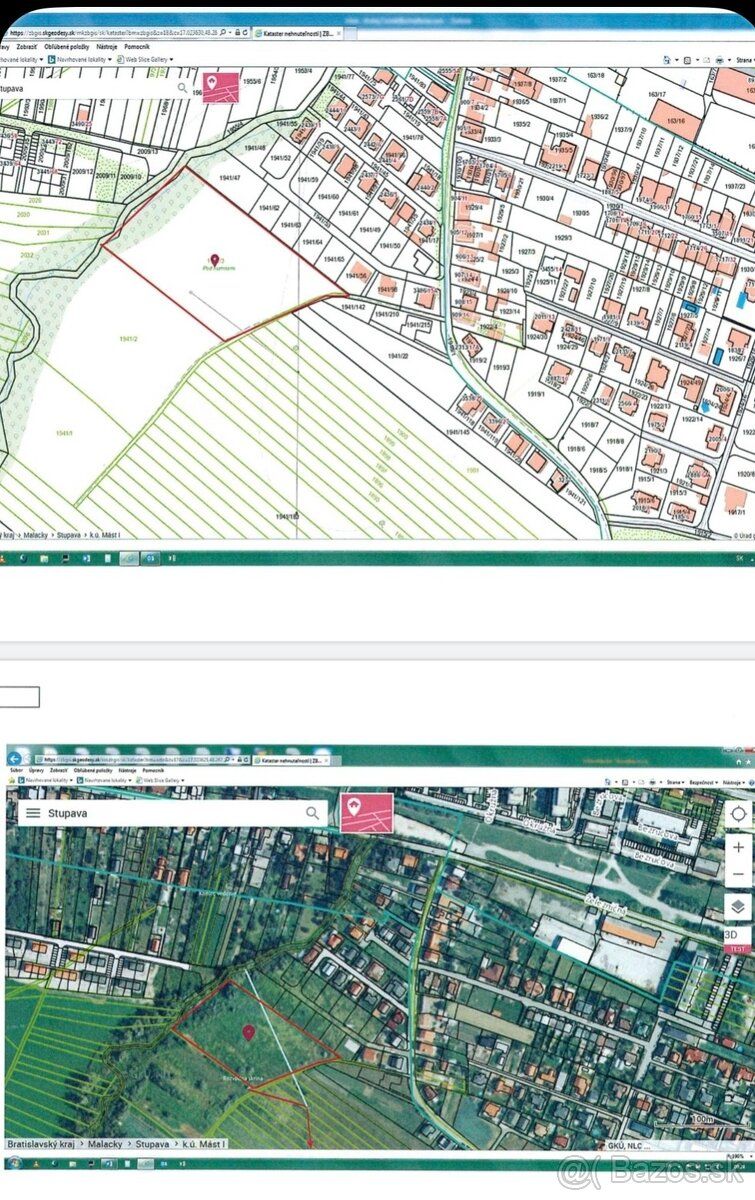Open Pomocník menu in upper browser window
This screenshot has height=1200, width=755.
point(137,47)
